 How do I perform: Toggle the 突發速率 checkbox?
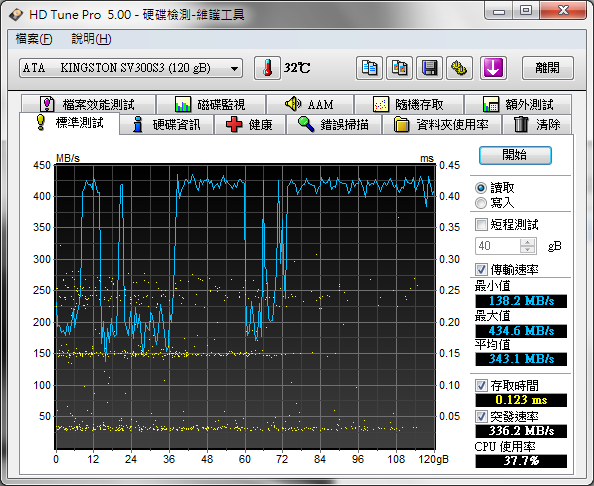click(x=481, y=417)
